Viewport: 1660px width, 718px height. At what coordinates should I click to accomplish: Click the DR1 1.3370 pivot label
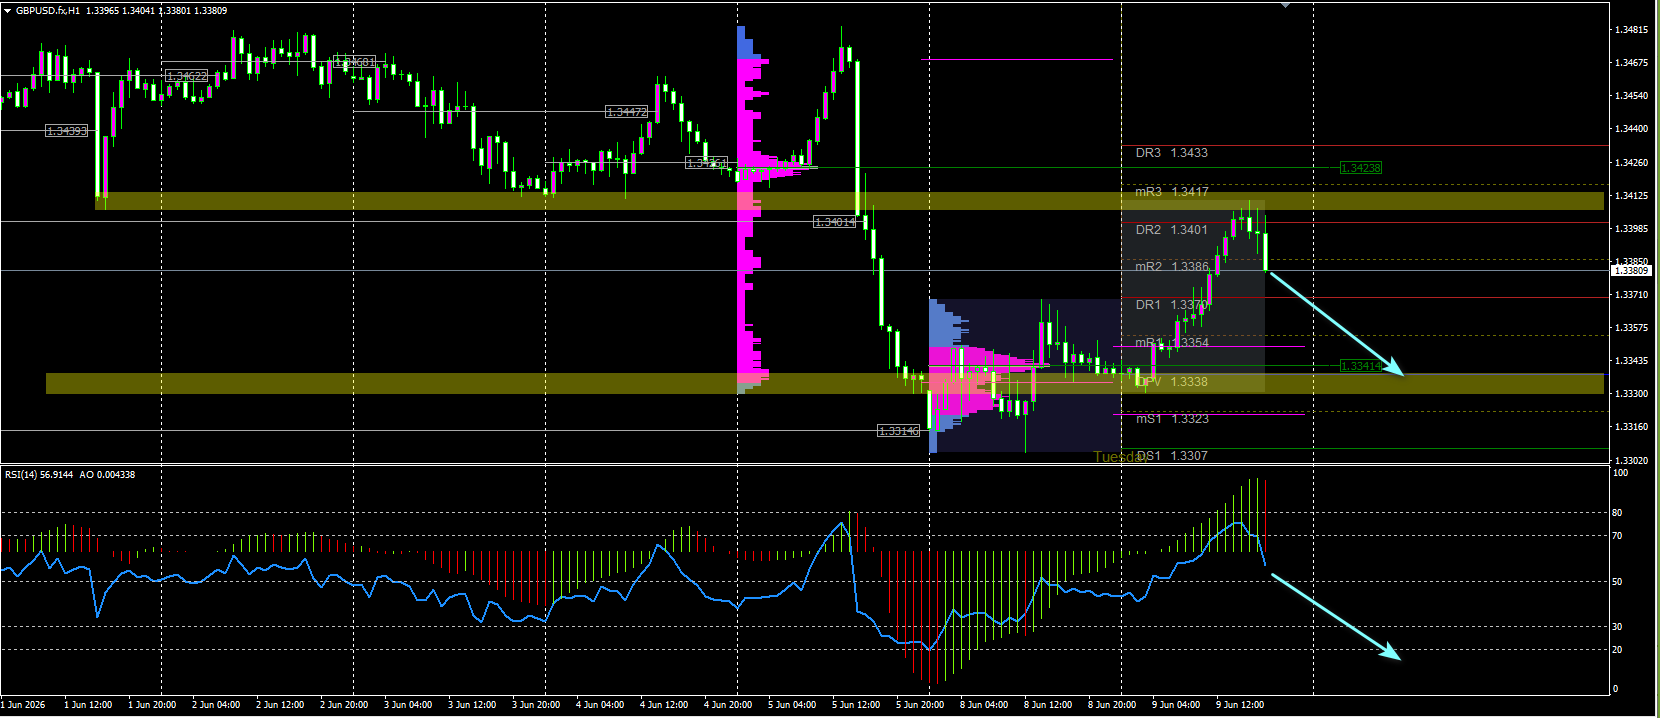coord(1171,305)
